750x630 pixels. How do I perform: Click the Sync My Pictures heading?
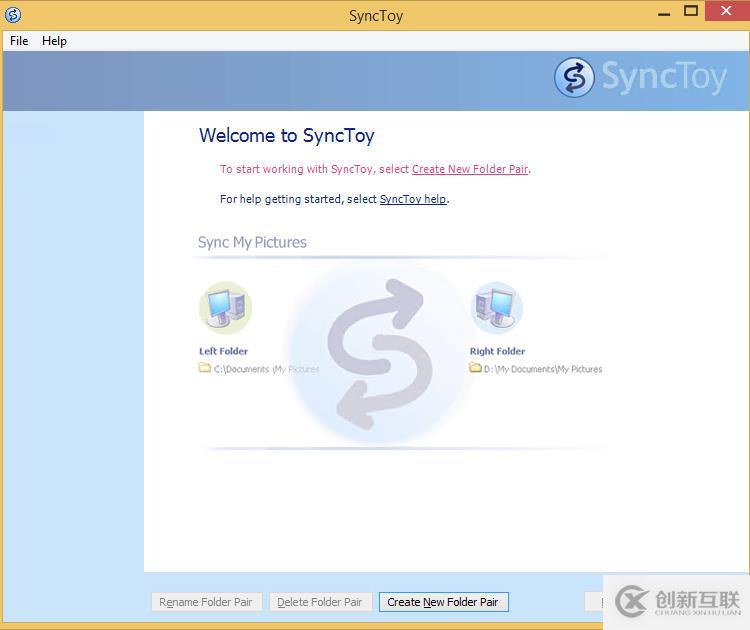tap(252, 242)
